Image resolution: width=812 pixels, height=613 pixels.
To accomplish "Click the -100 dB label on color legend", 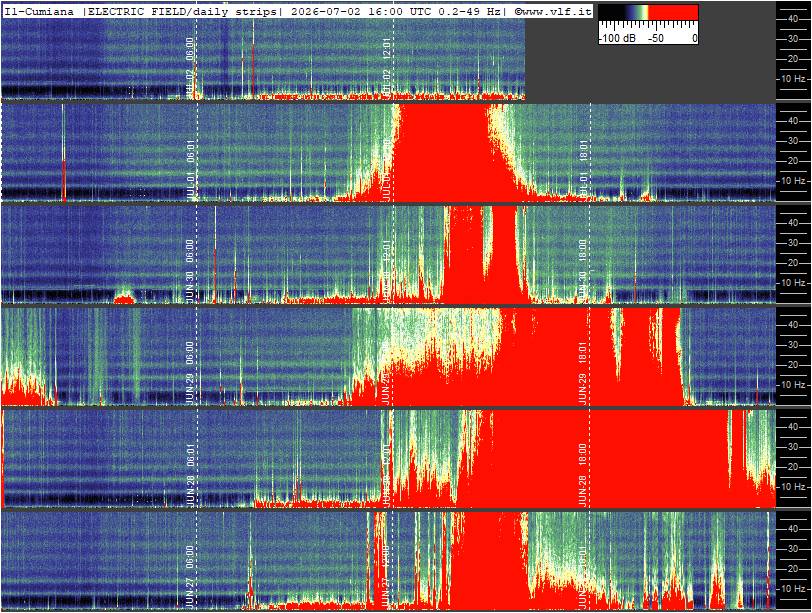I will tap(617, 38).
